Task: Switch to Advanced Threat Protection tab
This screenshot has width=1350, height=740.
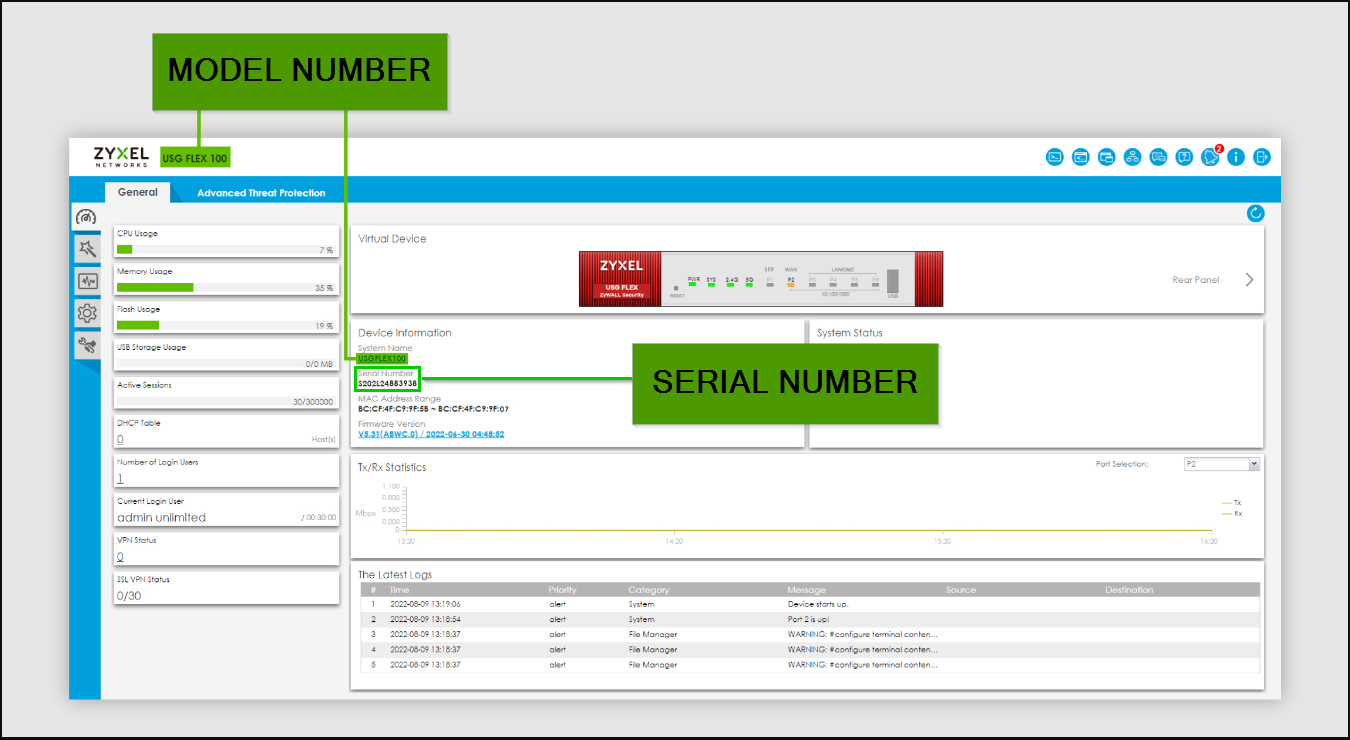Action: (x=261, y=193)
